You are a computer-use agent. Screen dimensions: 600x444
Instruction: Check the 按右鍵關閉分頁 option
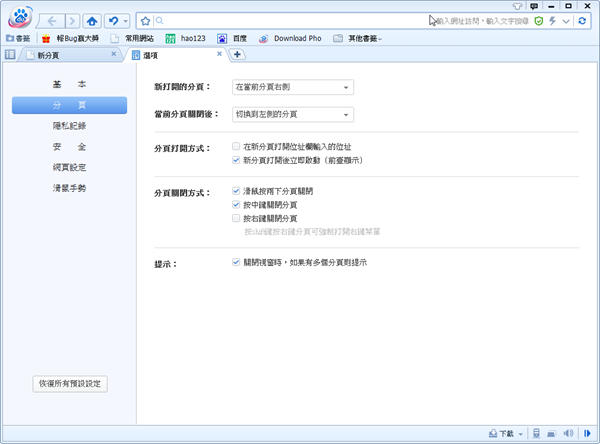[x=235, y=217]
